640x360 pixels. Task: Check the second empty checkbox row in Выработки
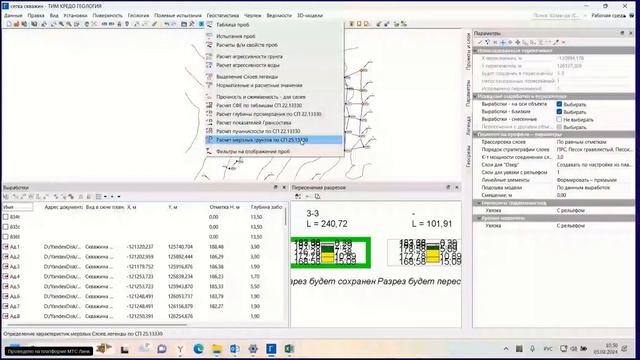[6, 227]
